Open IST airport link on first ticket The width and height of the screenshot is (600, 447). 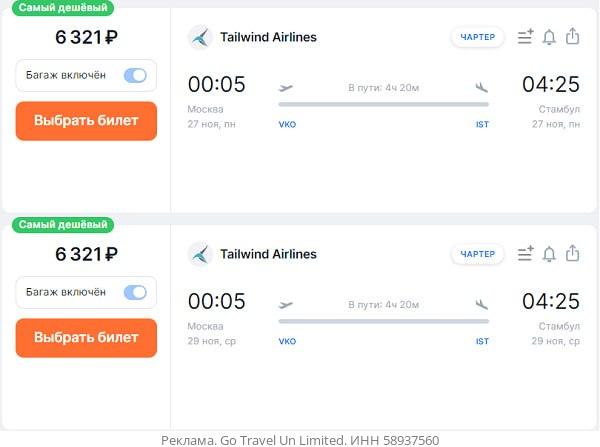482,124
